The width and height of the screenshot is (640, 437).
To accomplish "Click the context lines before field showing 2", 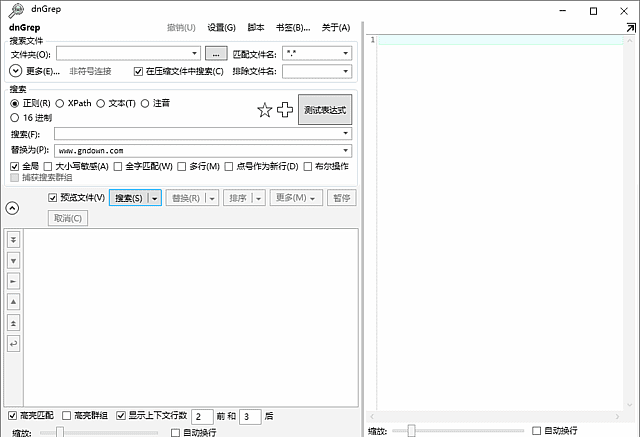I will point(202,417).
